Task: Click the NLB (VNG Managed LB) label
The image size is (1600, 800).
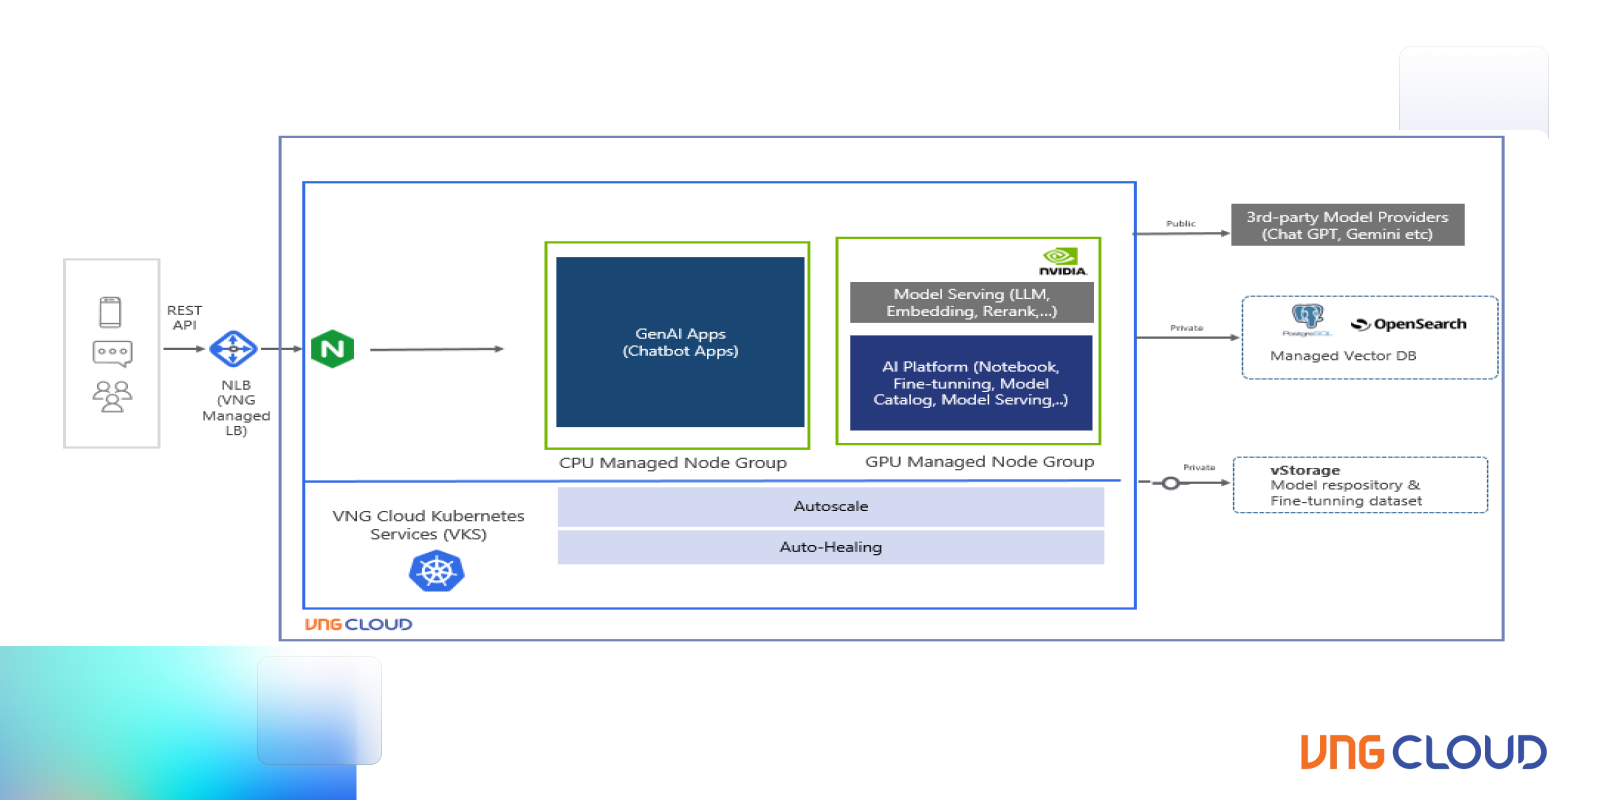Action: [236, 408]
